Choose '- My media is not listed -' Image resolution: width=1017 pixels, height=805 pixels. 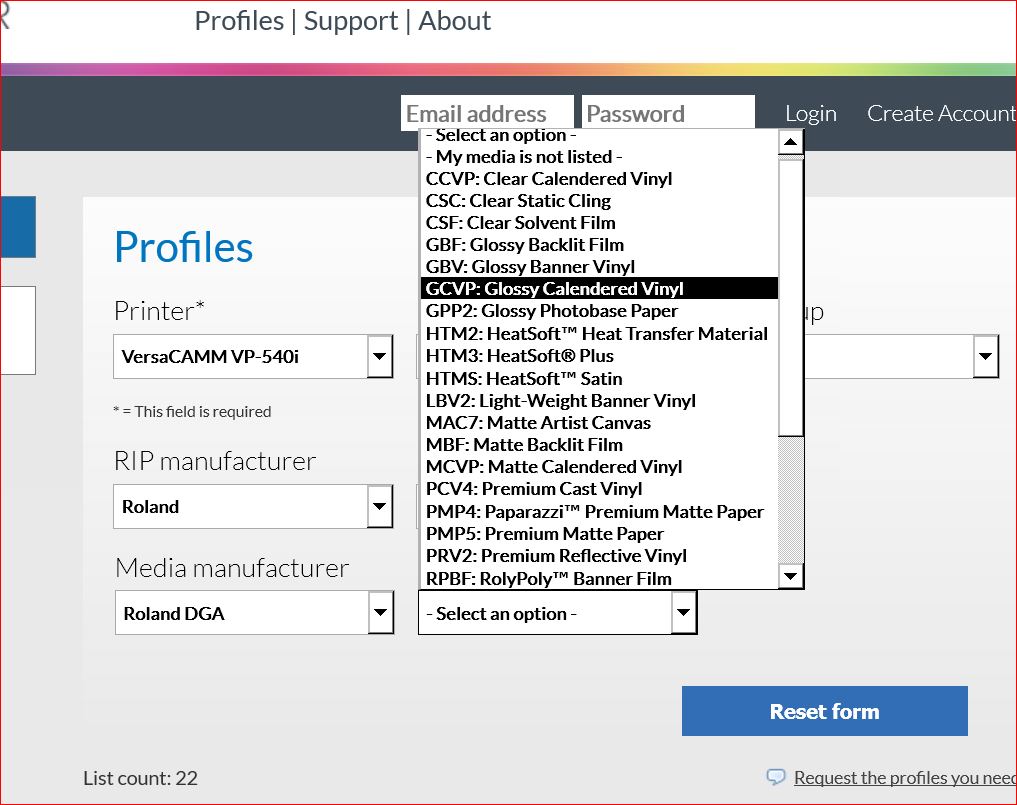tap(599, 156)
